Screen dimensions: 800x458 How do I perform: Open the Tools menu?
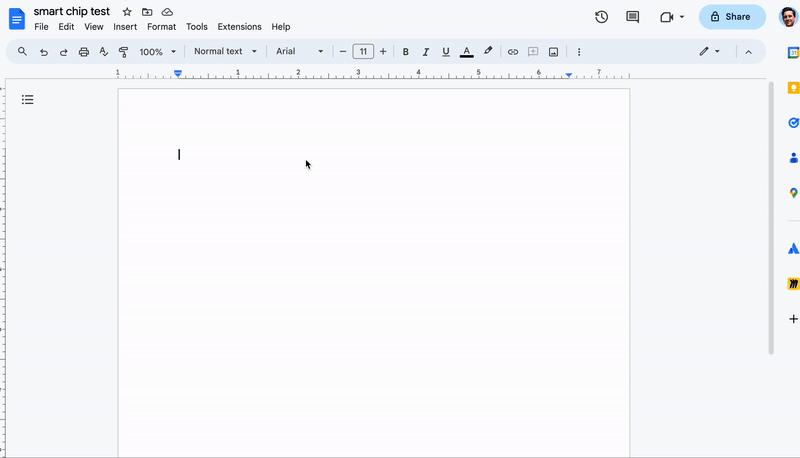coord(196,27)
